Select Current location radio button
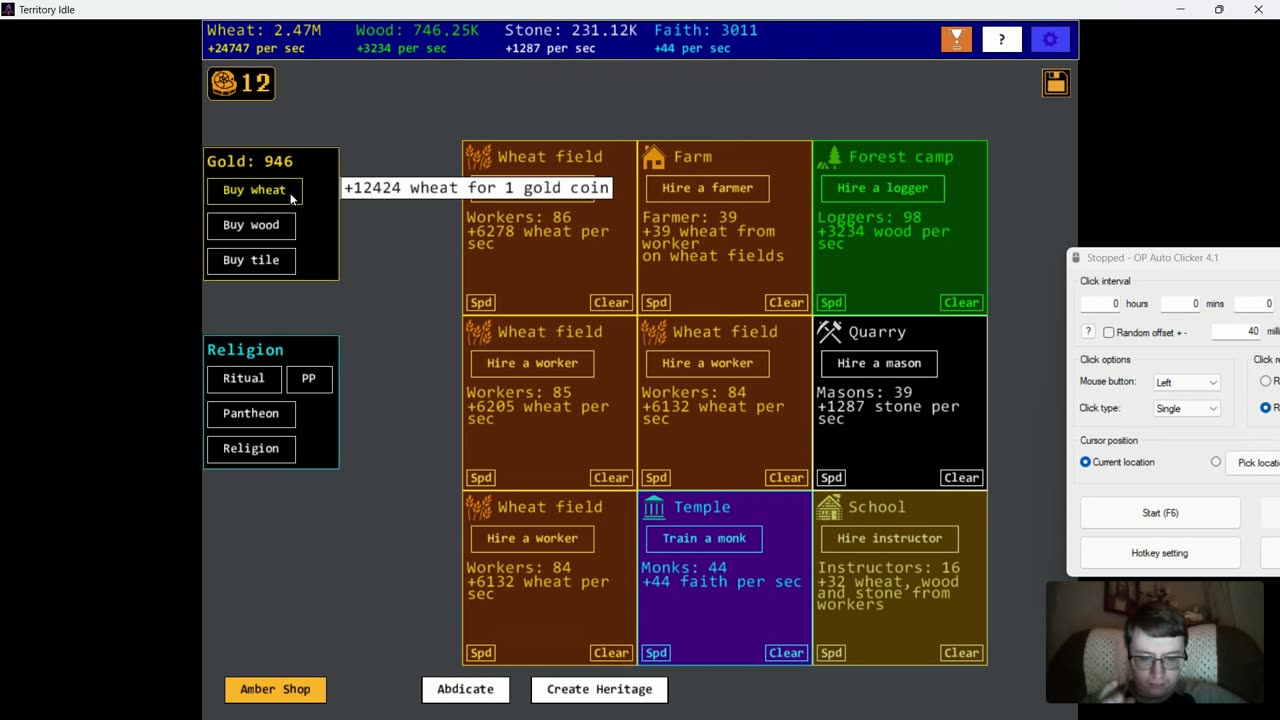The width and height of the screenshot is (1280, 720). pyautogui.click(x=1085, y=462)
